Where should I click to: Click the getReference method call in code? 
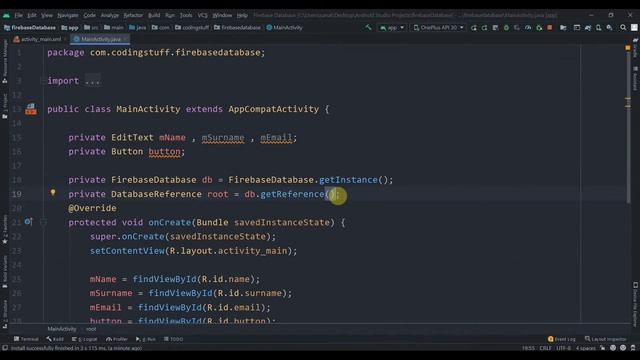pyautogui.click(x=292, y=194)
